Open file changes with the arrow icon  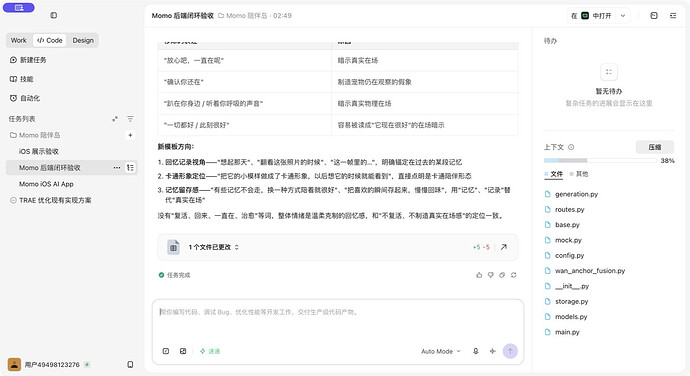pos(503,247)
